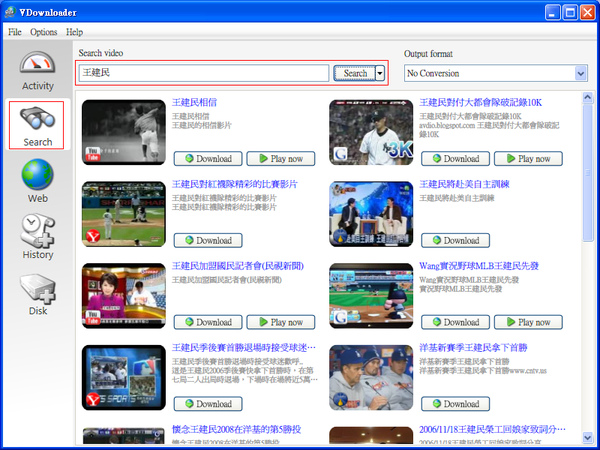This screenshot has width=600, height=450.
Task: Click the 3K Yankees pitcher thumbnail
Action: [371, 132]
